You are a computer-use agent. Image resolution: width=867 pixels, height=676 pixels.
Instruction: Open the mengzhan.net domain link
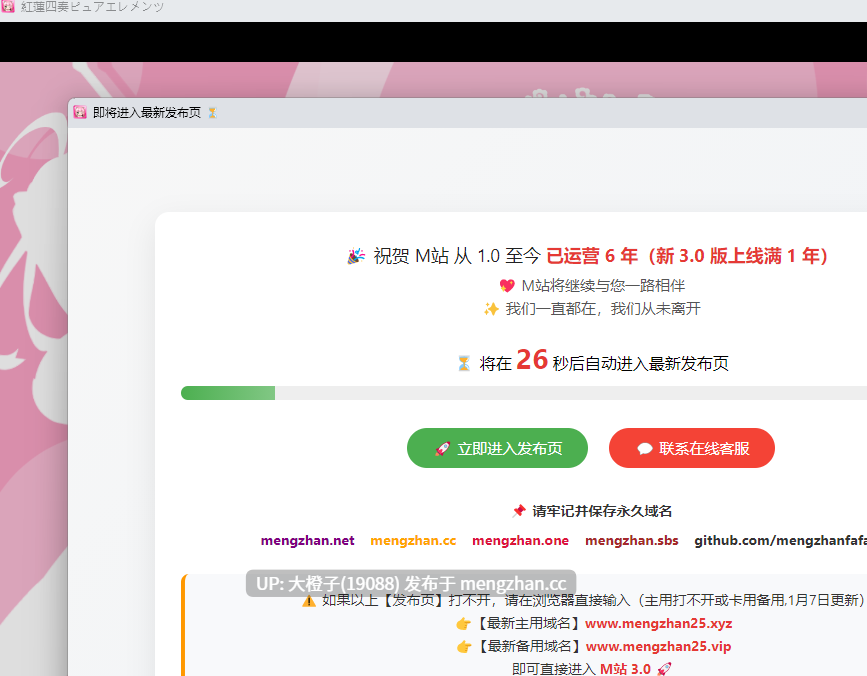[307, 541]
